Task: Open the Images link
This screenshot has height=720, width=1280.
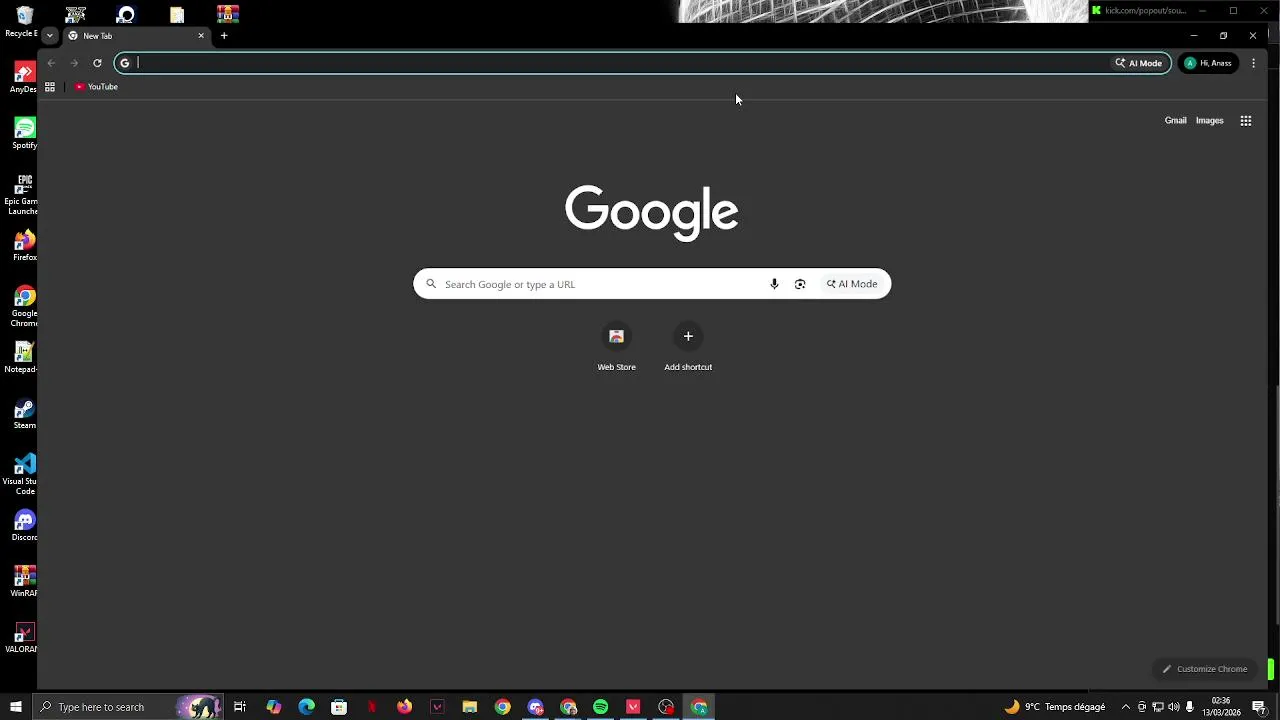Action: 1209,121
